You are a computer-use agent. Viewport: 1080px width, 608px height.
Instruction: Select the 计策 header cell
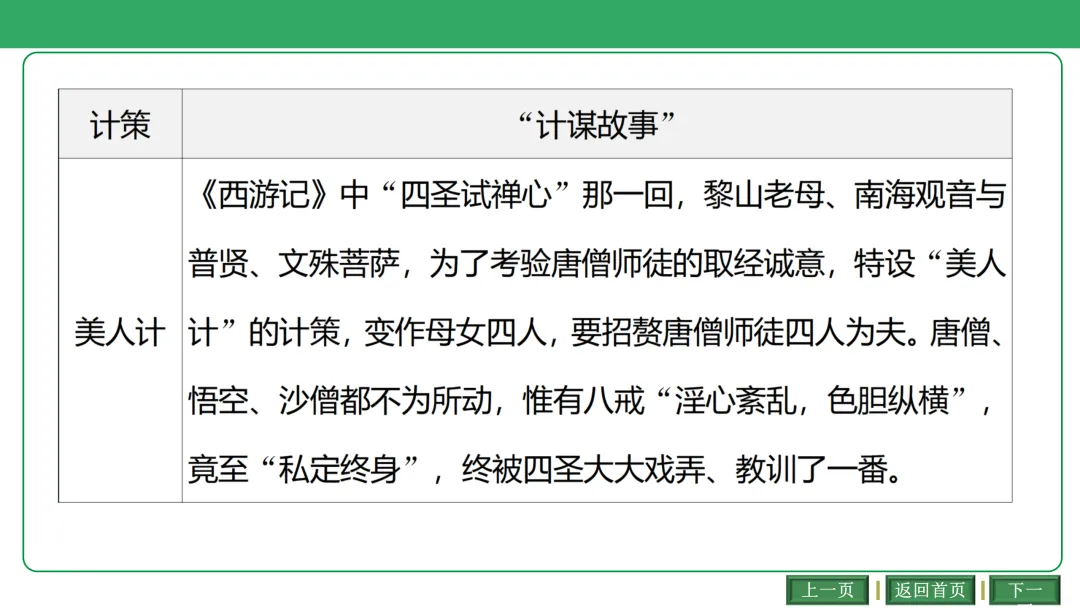pos(121,124)
